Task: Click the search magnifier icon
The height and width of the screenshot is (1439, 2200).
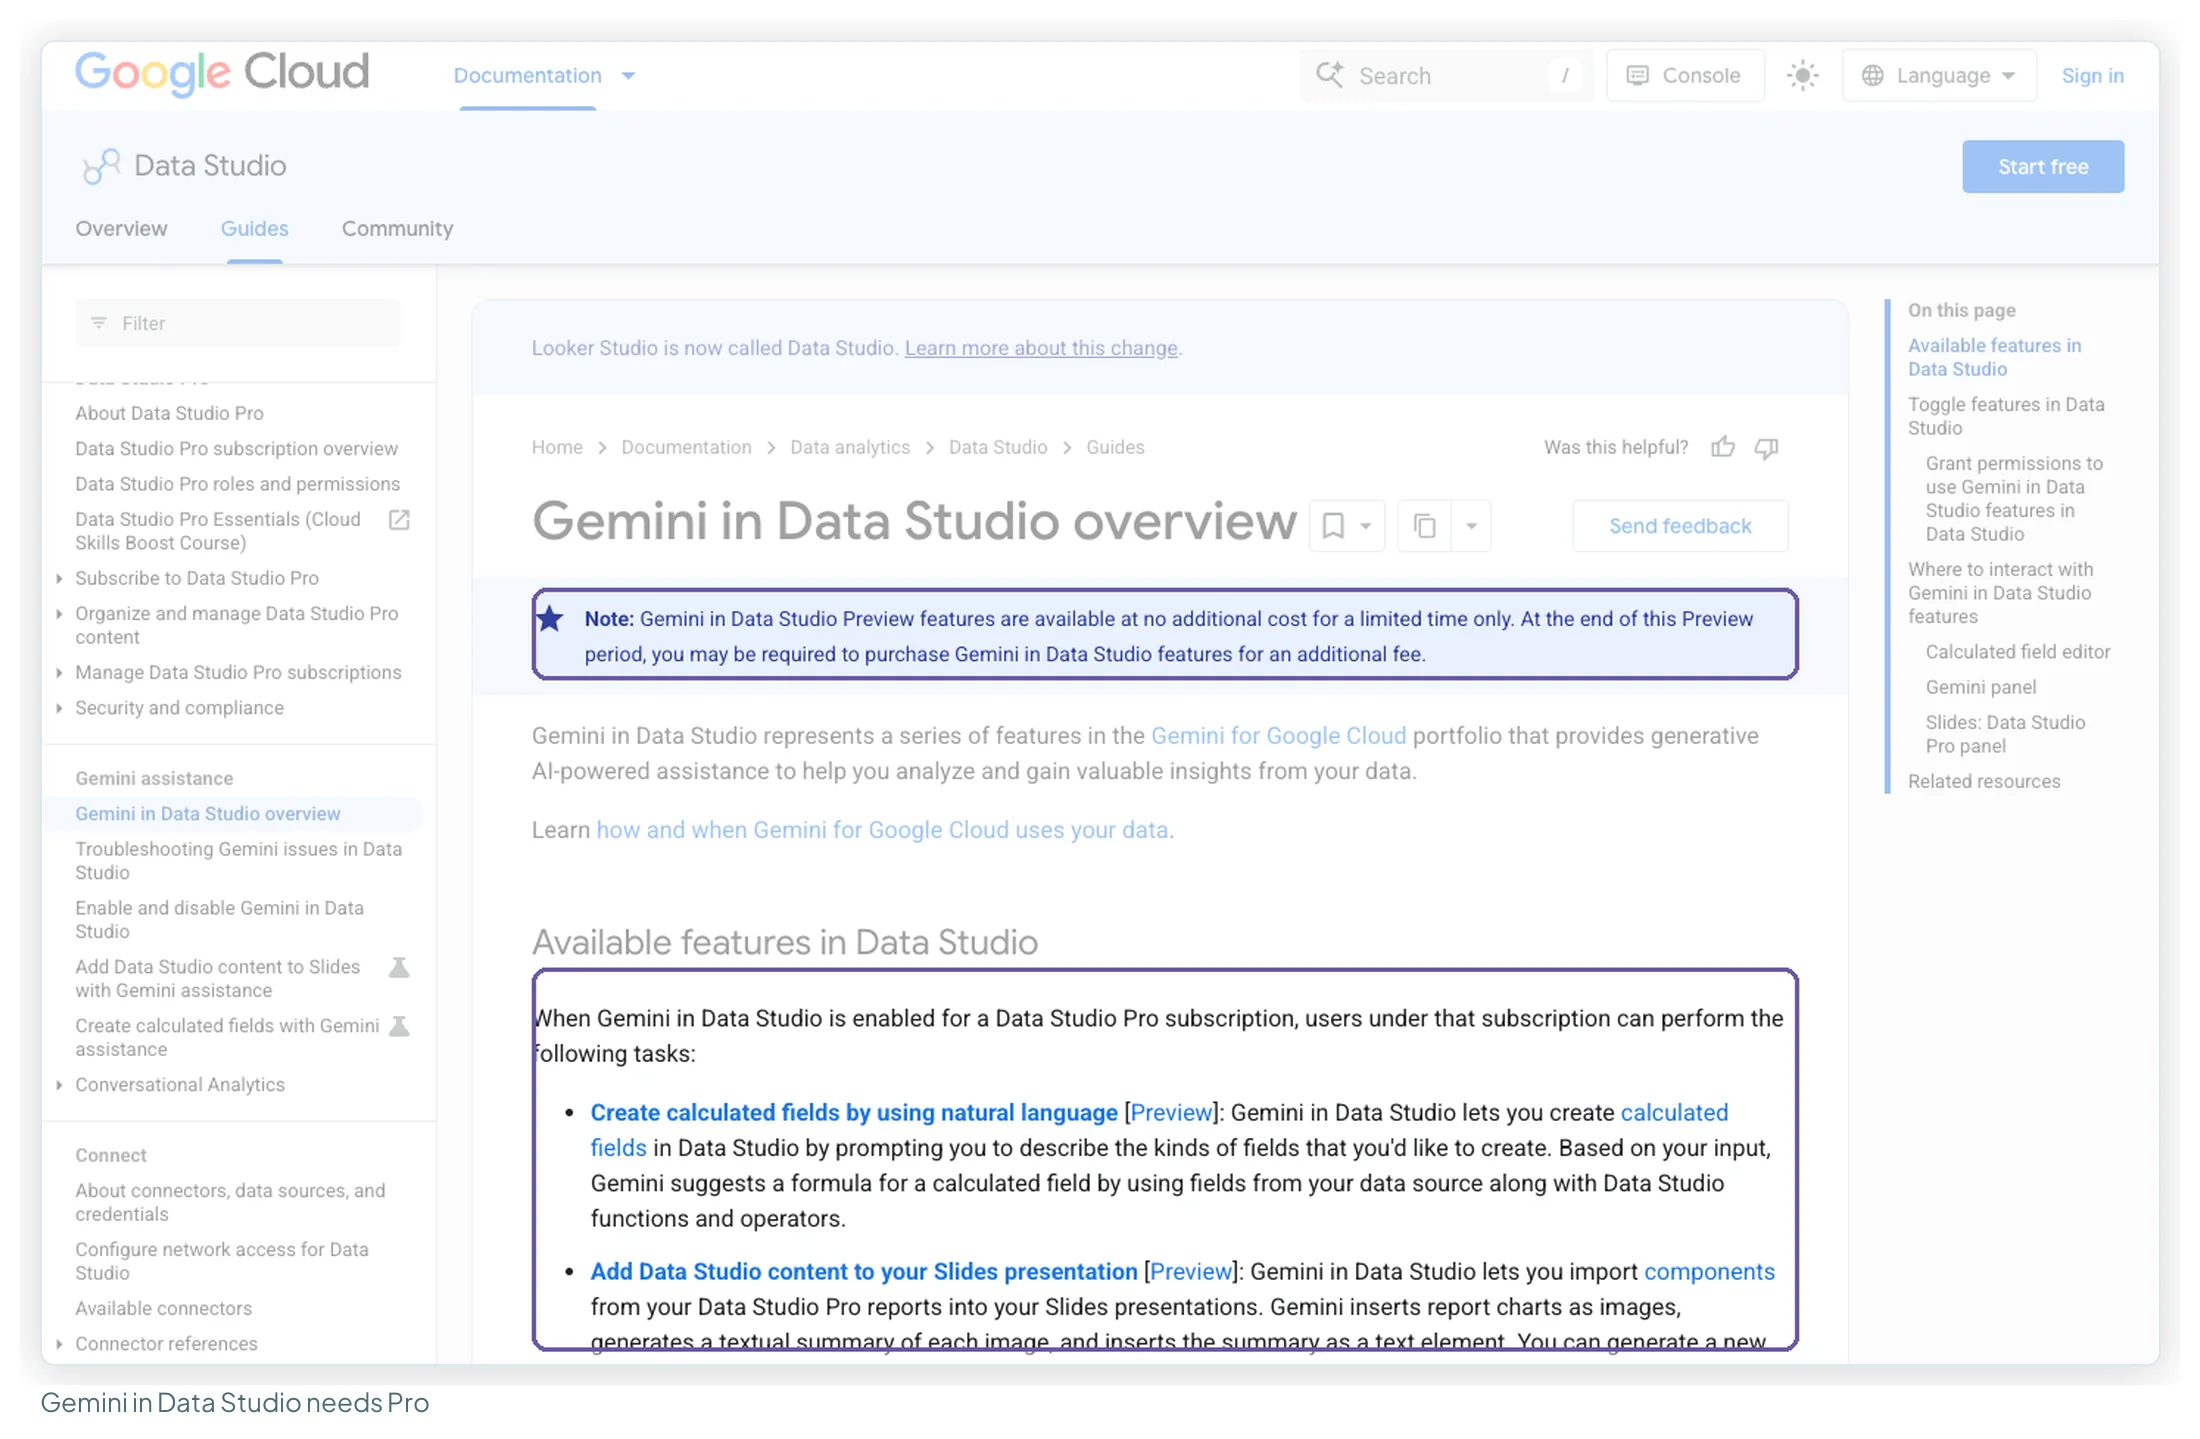Action: [x=1329, y=75]
